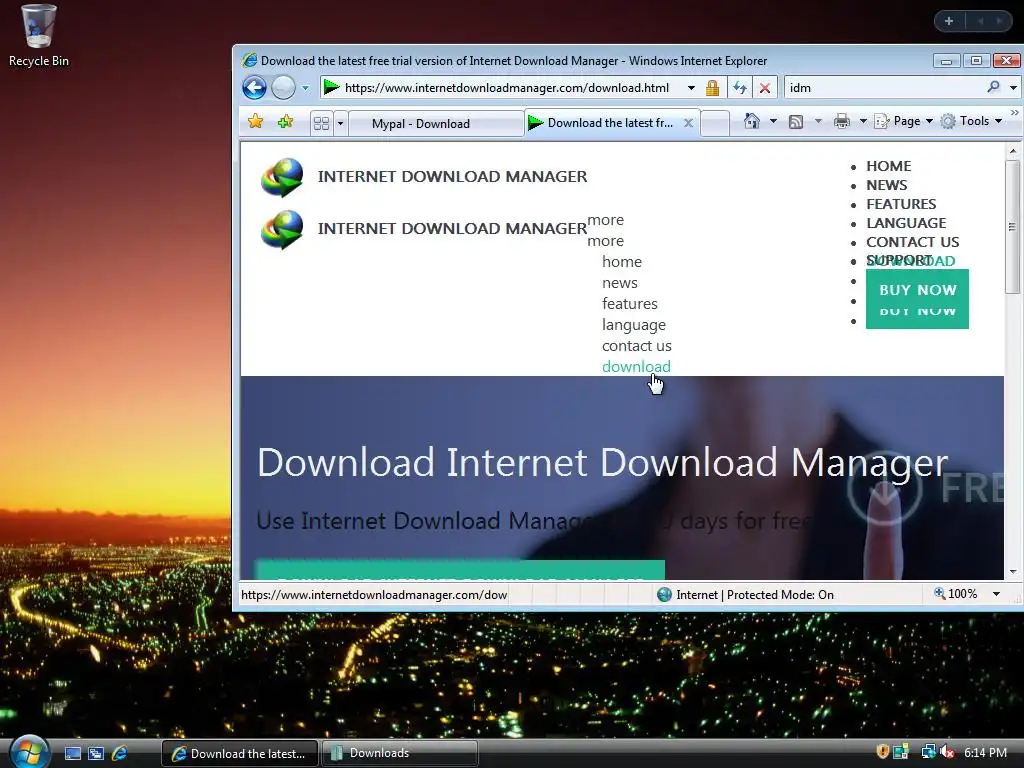Click the lowercase contact us link
The image size is (1024, 768).
tap(636, 345)
